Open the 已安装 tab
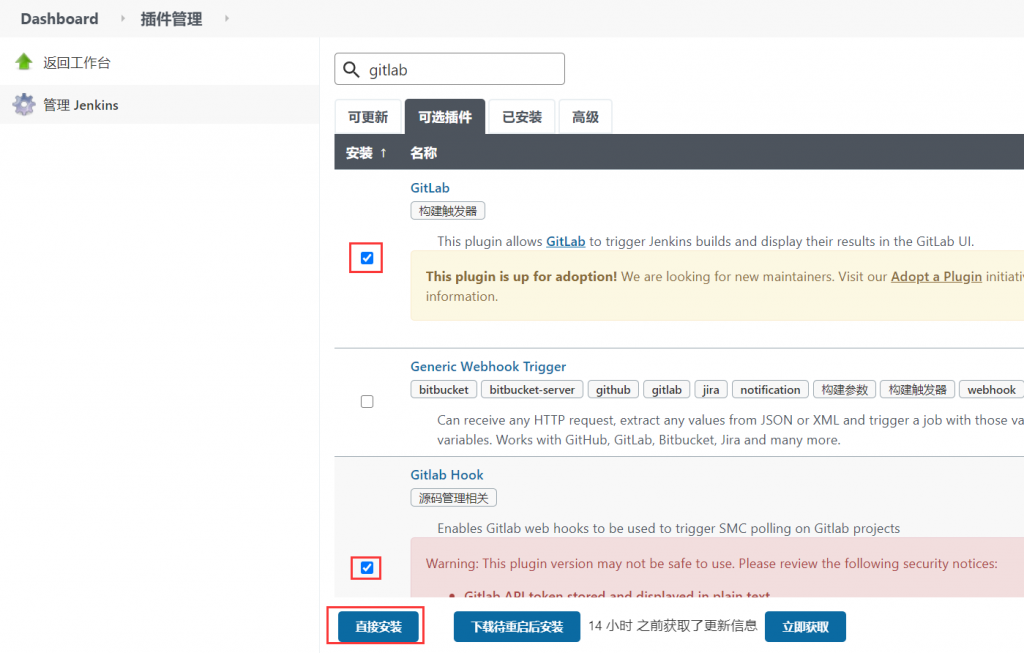Screen dimensions: 1024x653 (x=522, y=117)
